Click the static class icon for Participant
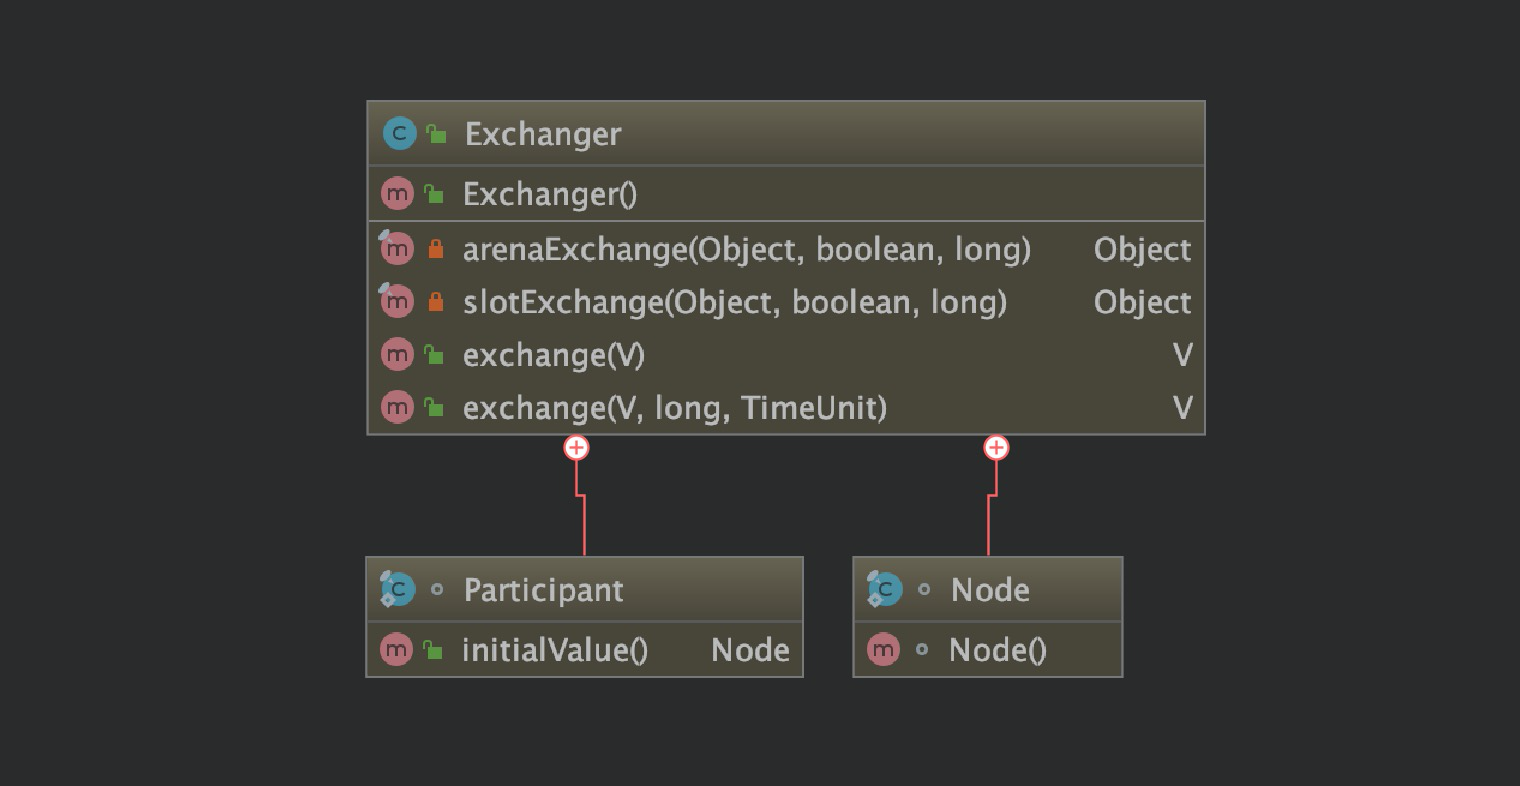Viewport: 1520px width, 786px height. tap(397, 589)
